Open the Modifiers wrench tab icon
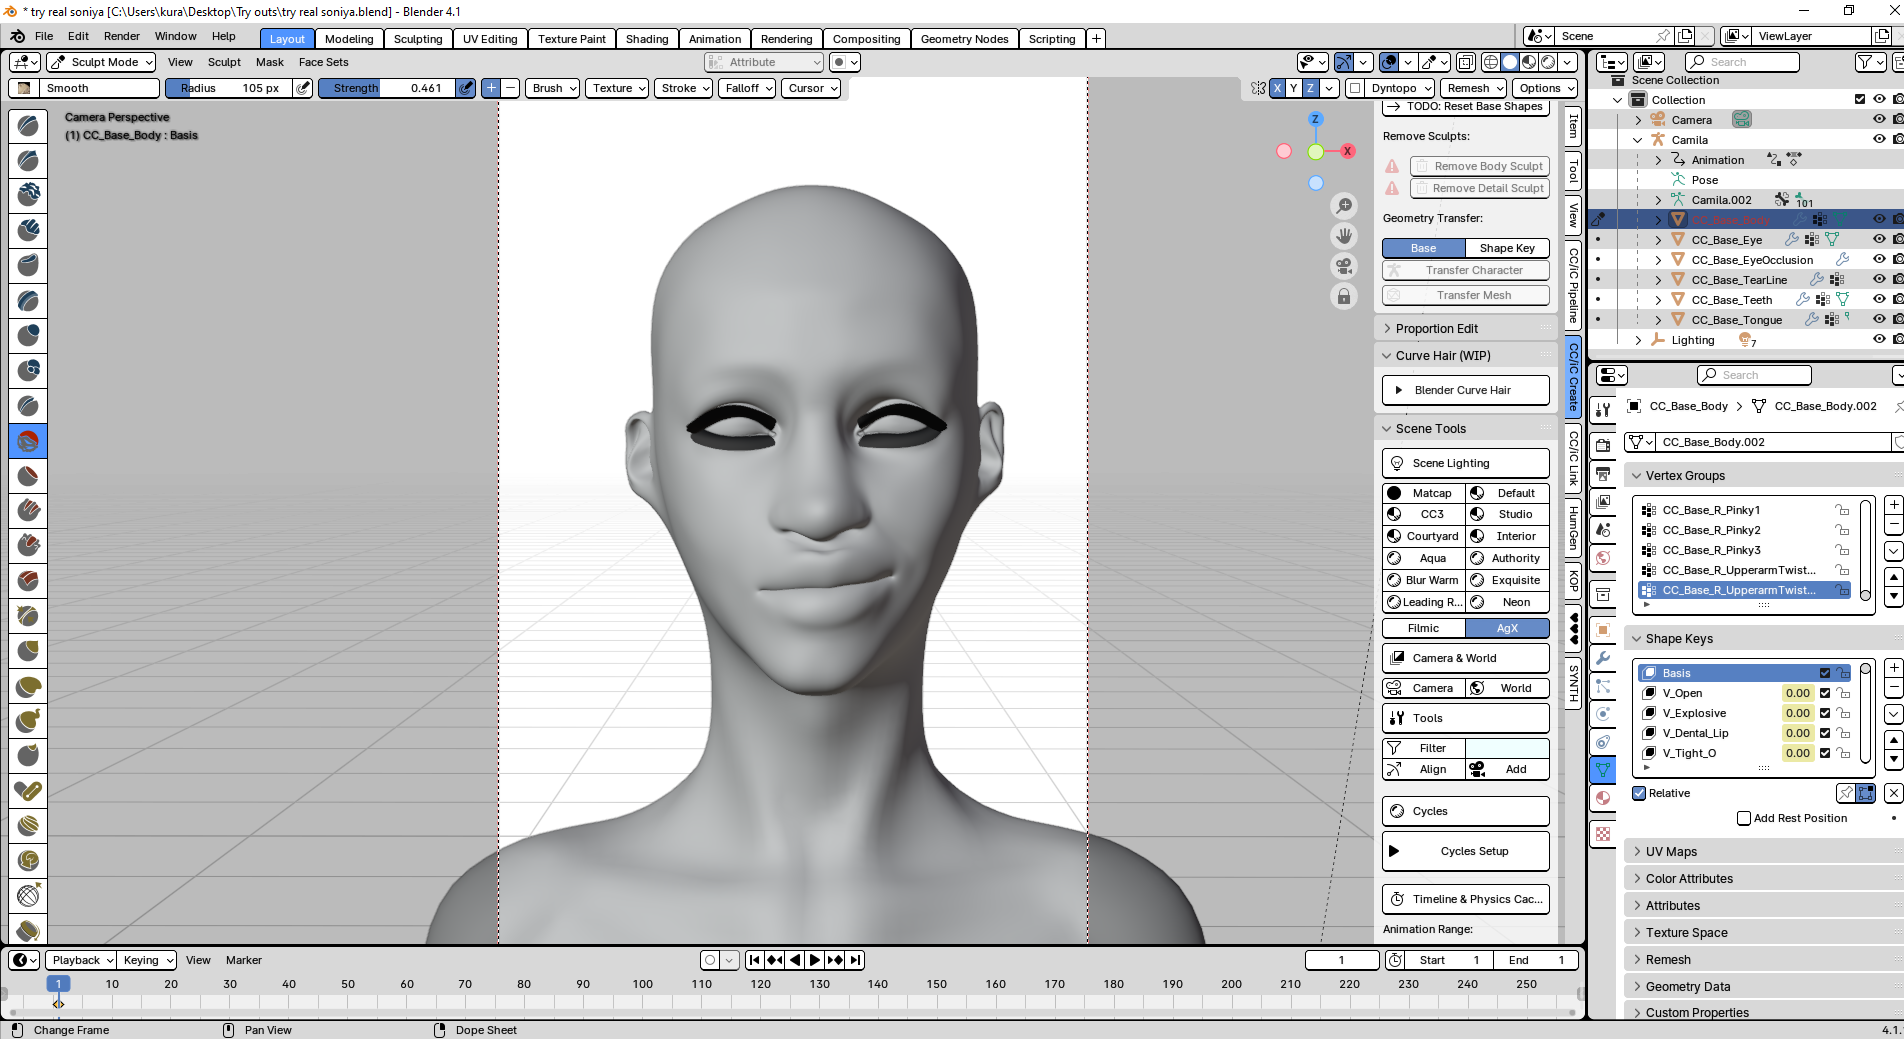This screenshot has width=1904, height=1039. point(1603,657)
